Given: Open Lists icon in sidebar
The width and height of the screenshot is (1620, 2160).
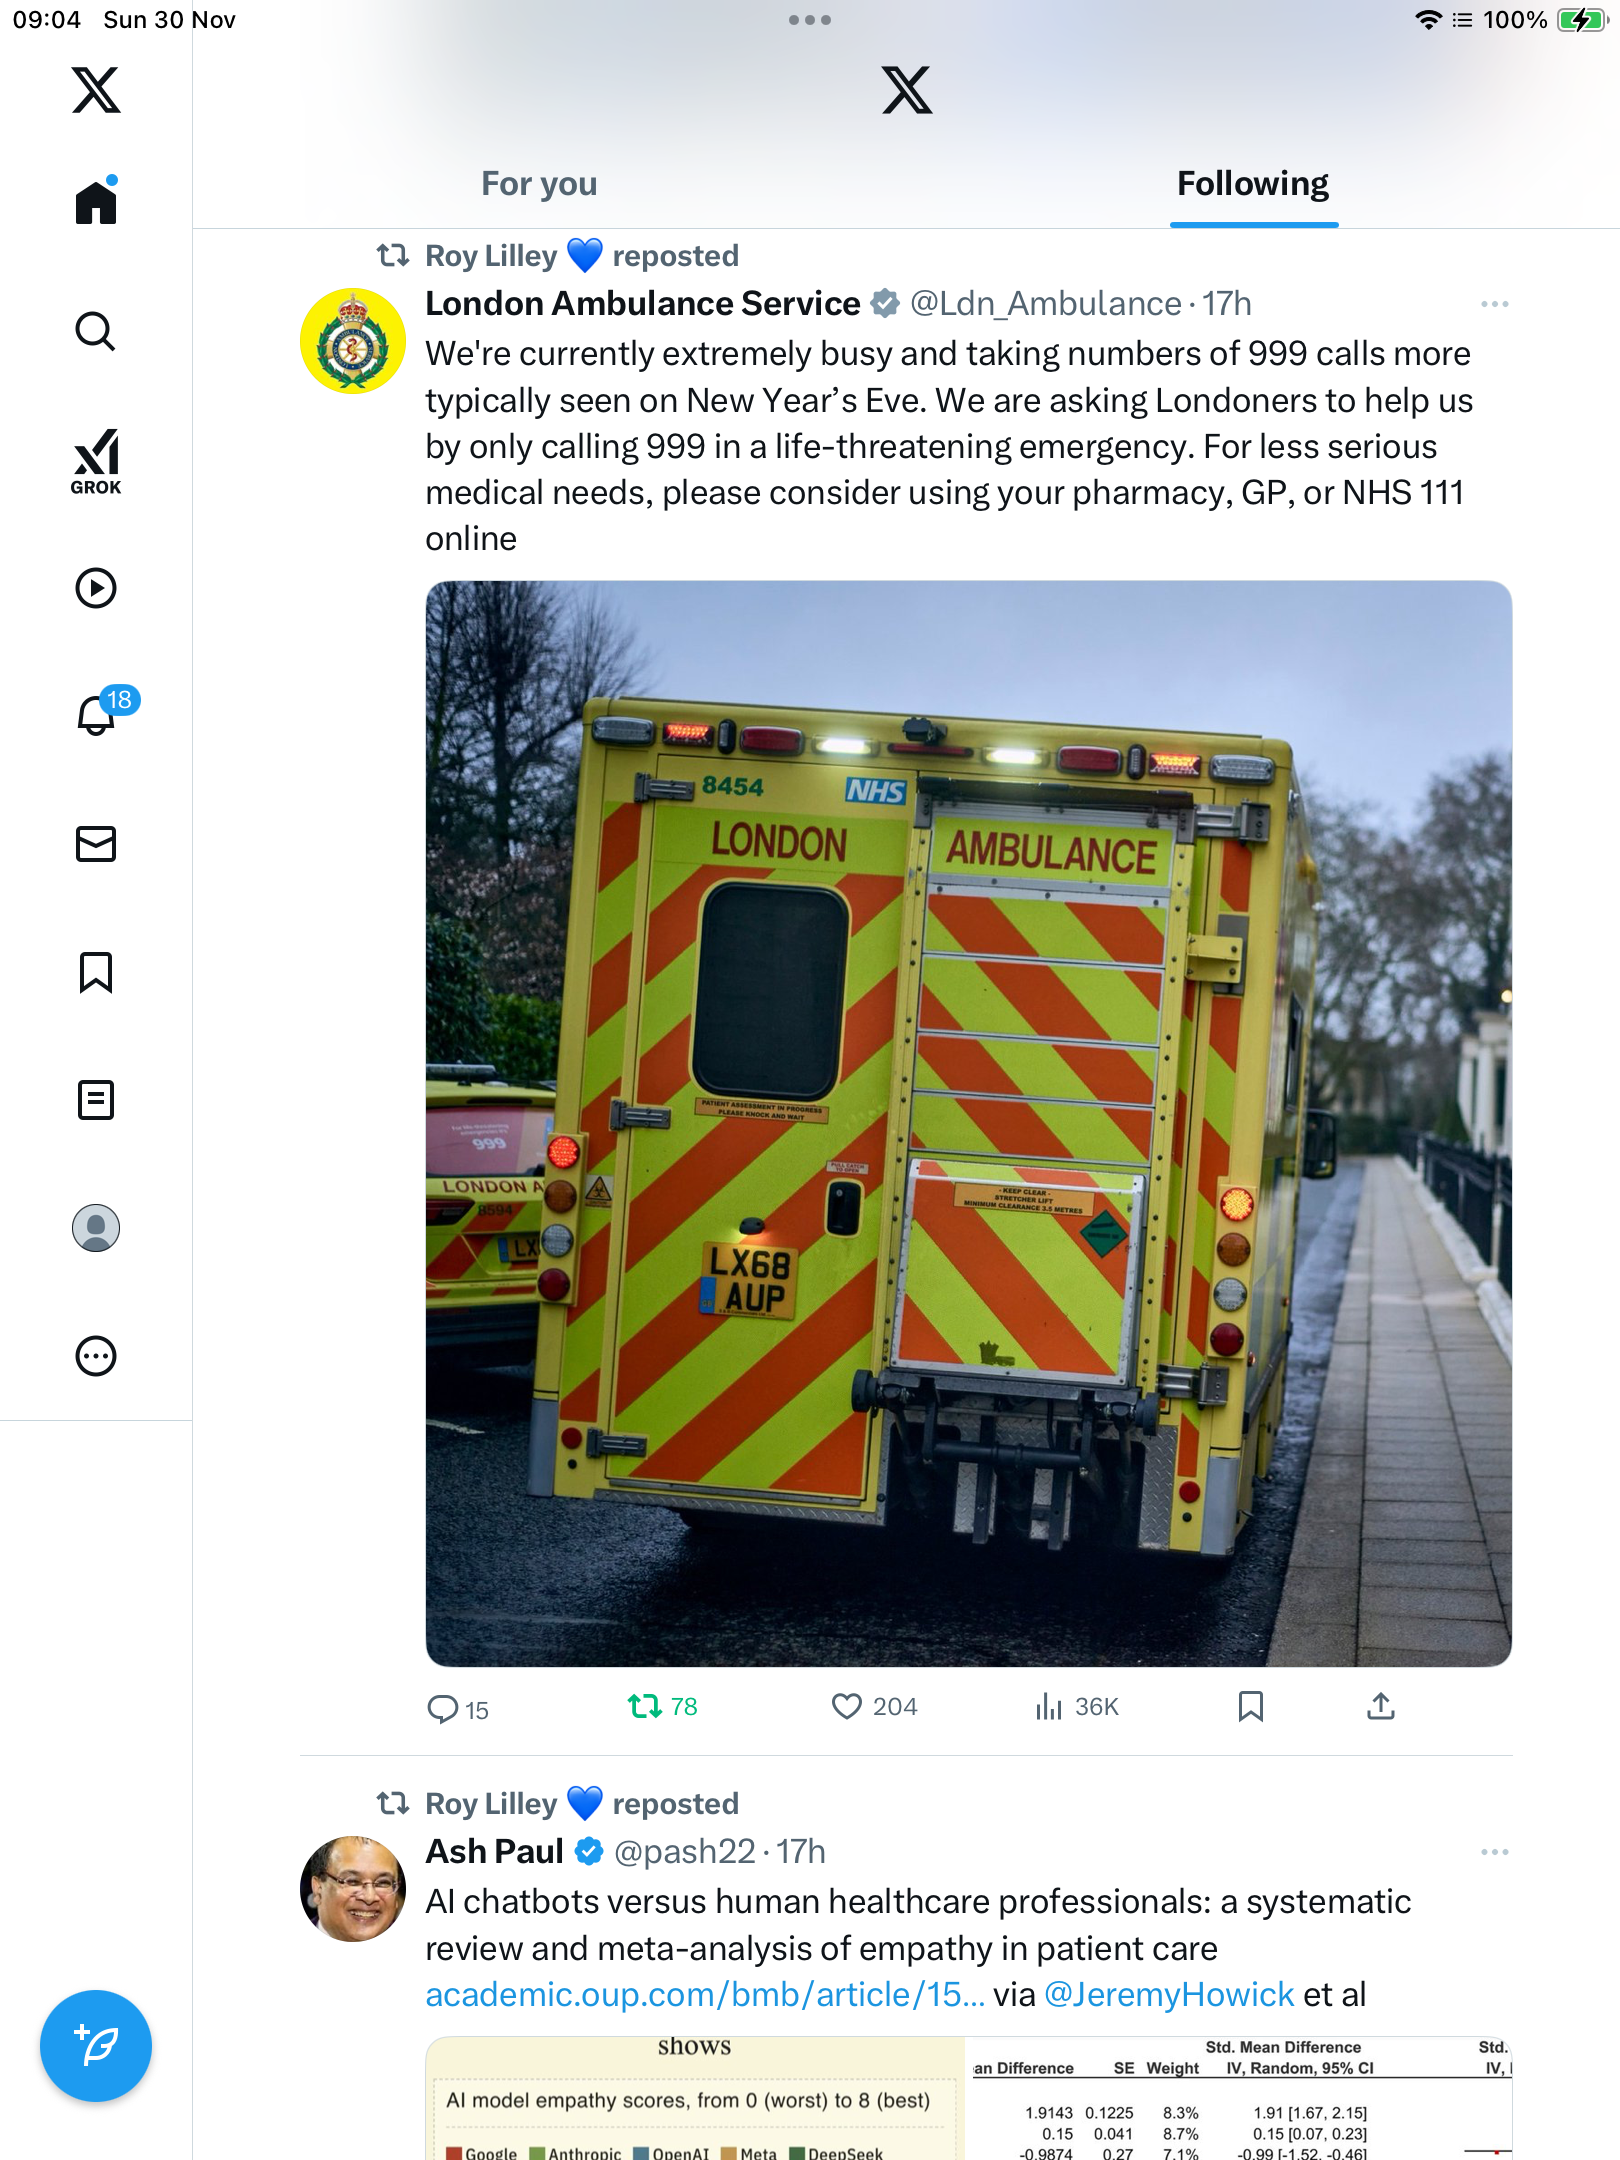Looking at the screenshot, I should click(96, 1100).
